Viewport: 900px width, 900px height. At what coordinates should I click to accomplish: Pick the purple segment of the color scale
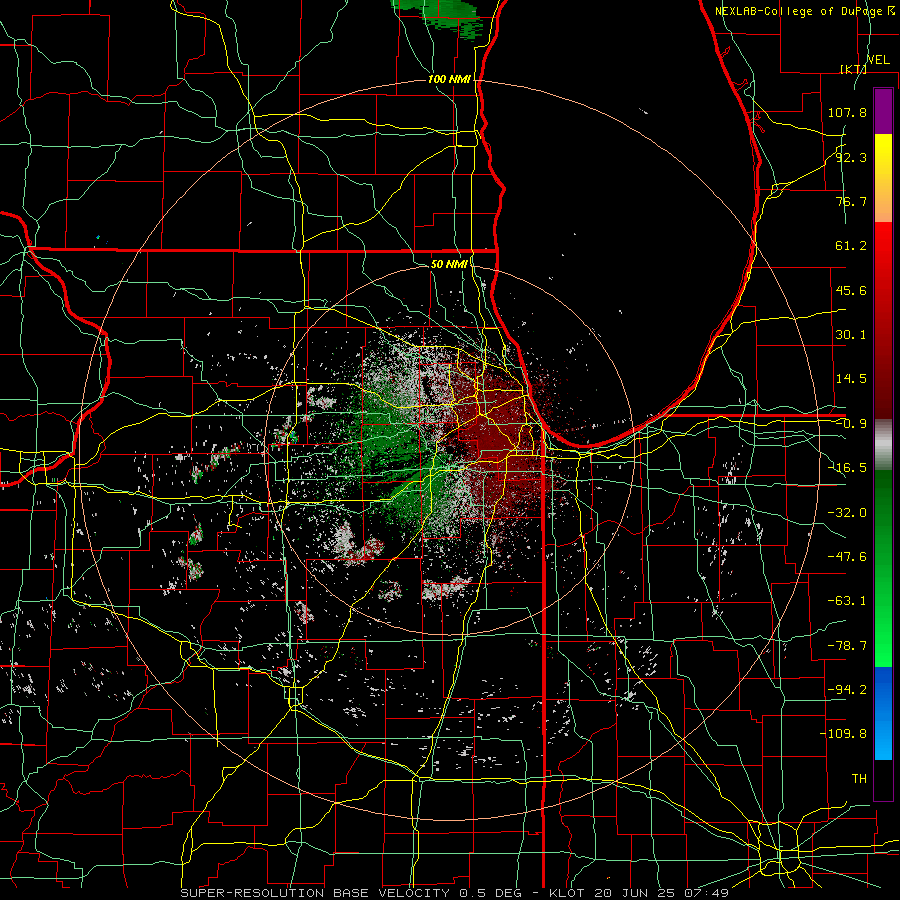pos(883,111)
